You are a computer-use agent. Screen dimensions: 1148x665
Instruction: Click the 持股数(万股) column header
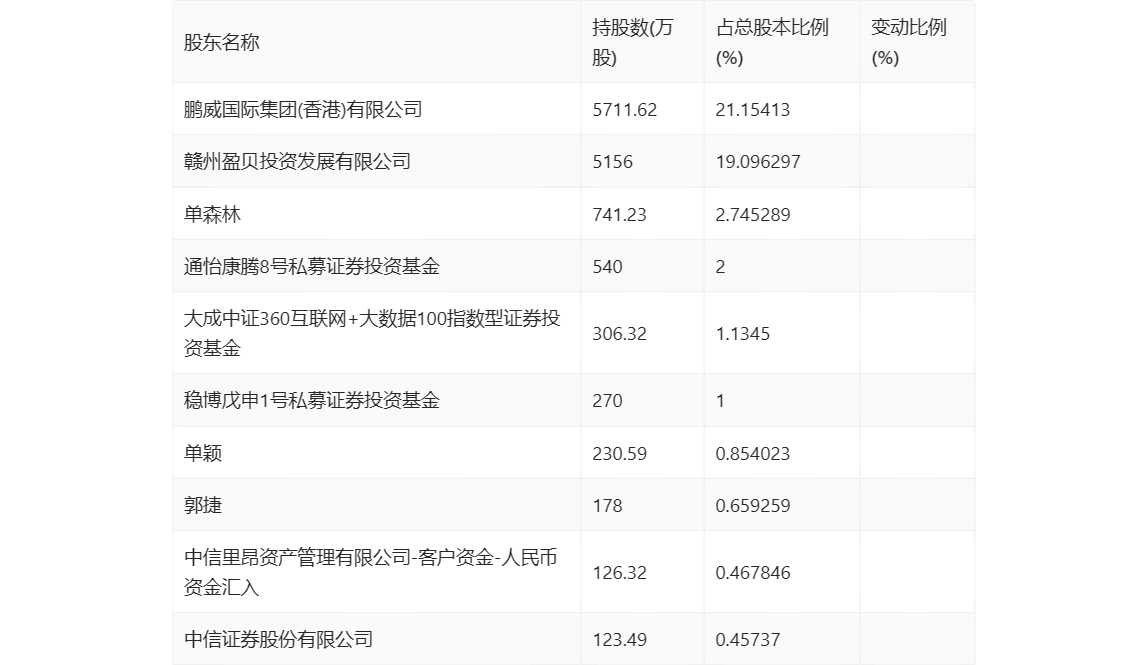pyautogui.click(x=633, y=42)
